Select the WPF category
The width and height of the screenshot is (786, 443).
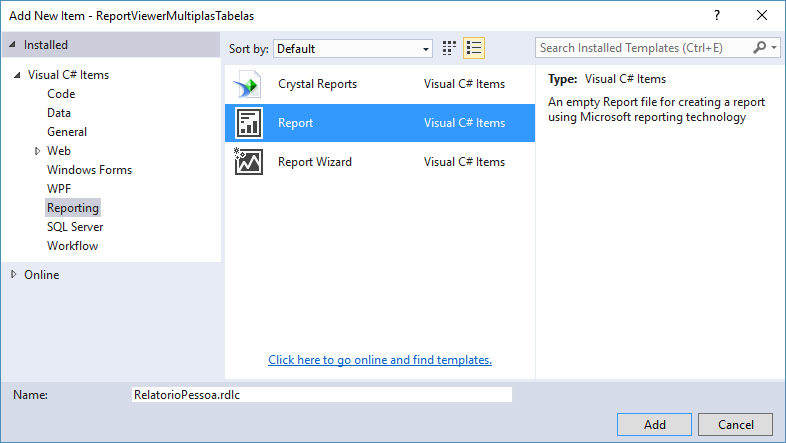pyautogui.click(x=59, y=189)
